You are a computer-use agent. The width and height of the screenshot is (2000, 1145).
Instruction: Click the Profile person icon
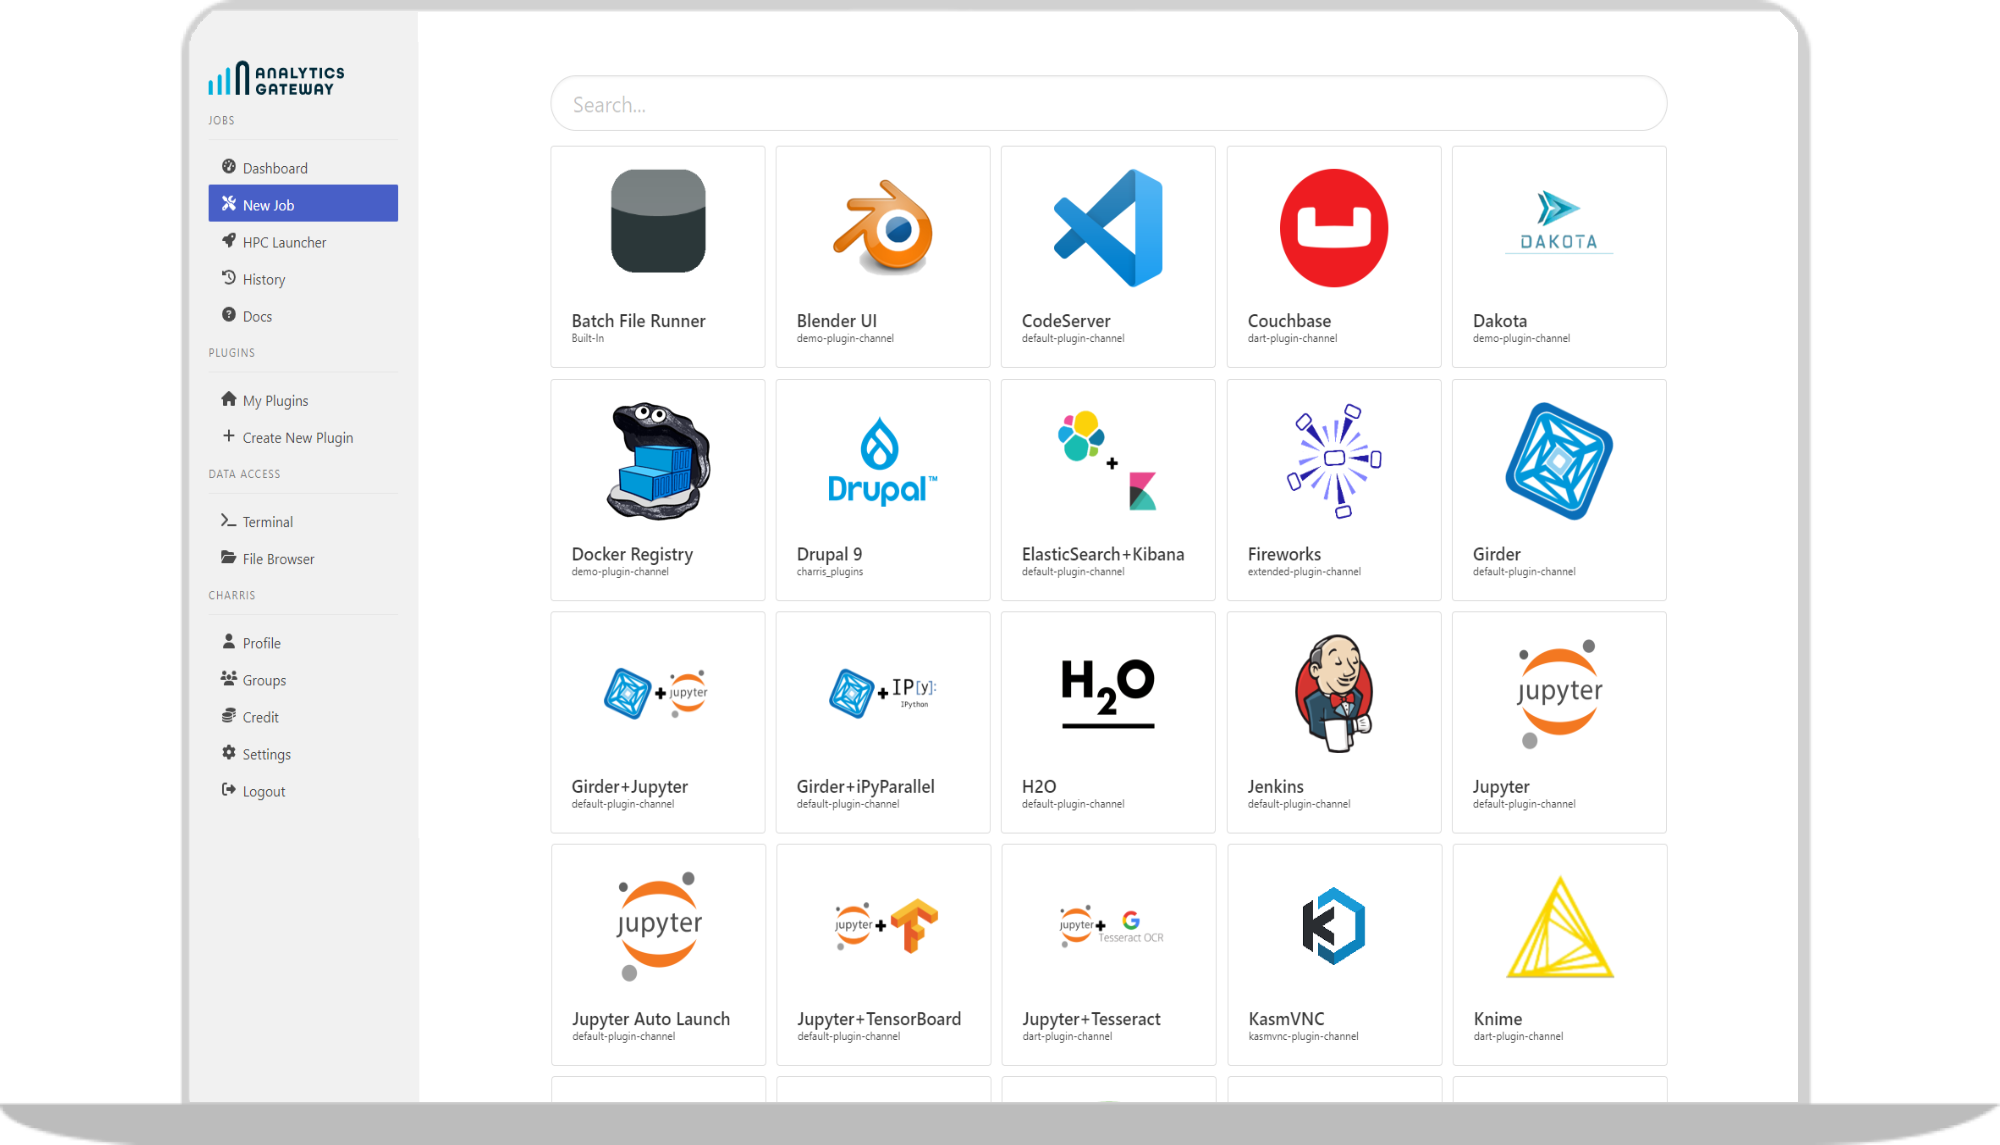pos(229,642)
